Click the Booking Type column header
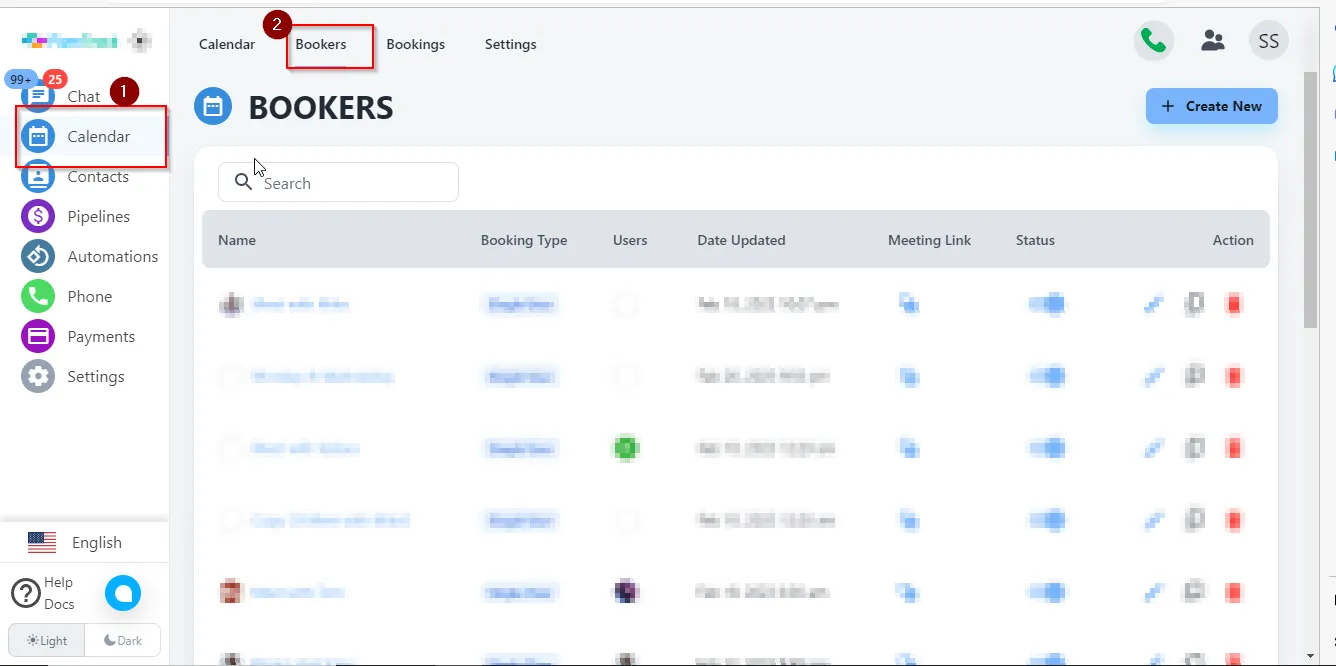1336x666 pixels. coord(524,240)
